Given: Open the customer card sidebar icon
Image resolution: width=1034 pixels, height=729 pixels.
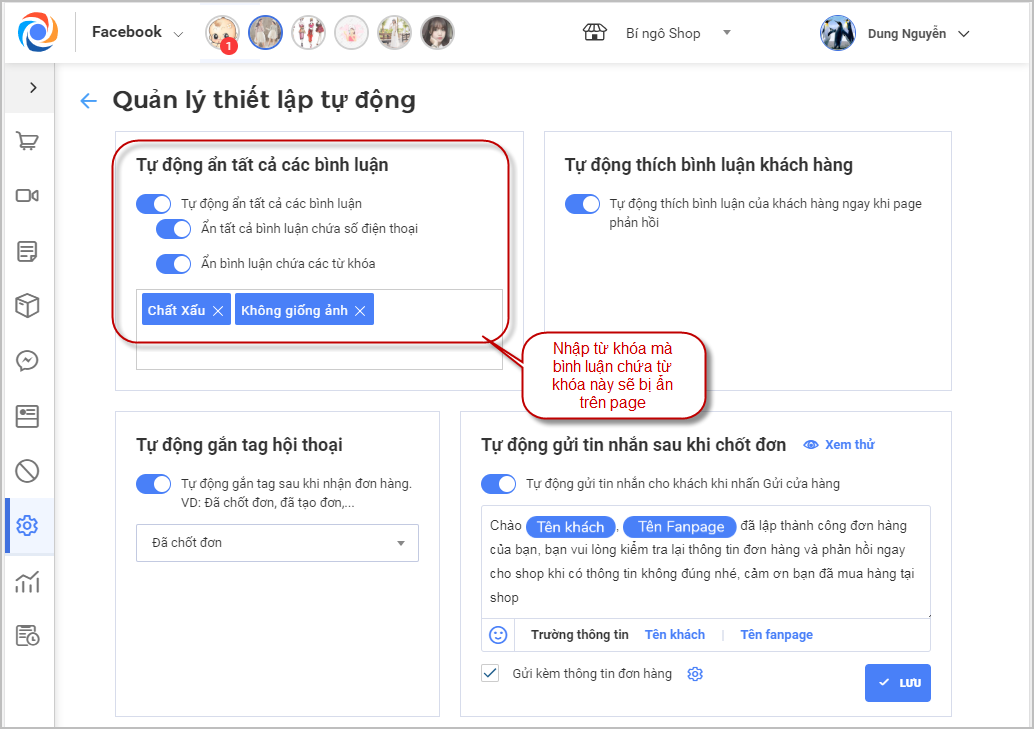Looking at the screenshot, I should [27, 416].
